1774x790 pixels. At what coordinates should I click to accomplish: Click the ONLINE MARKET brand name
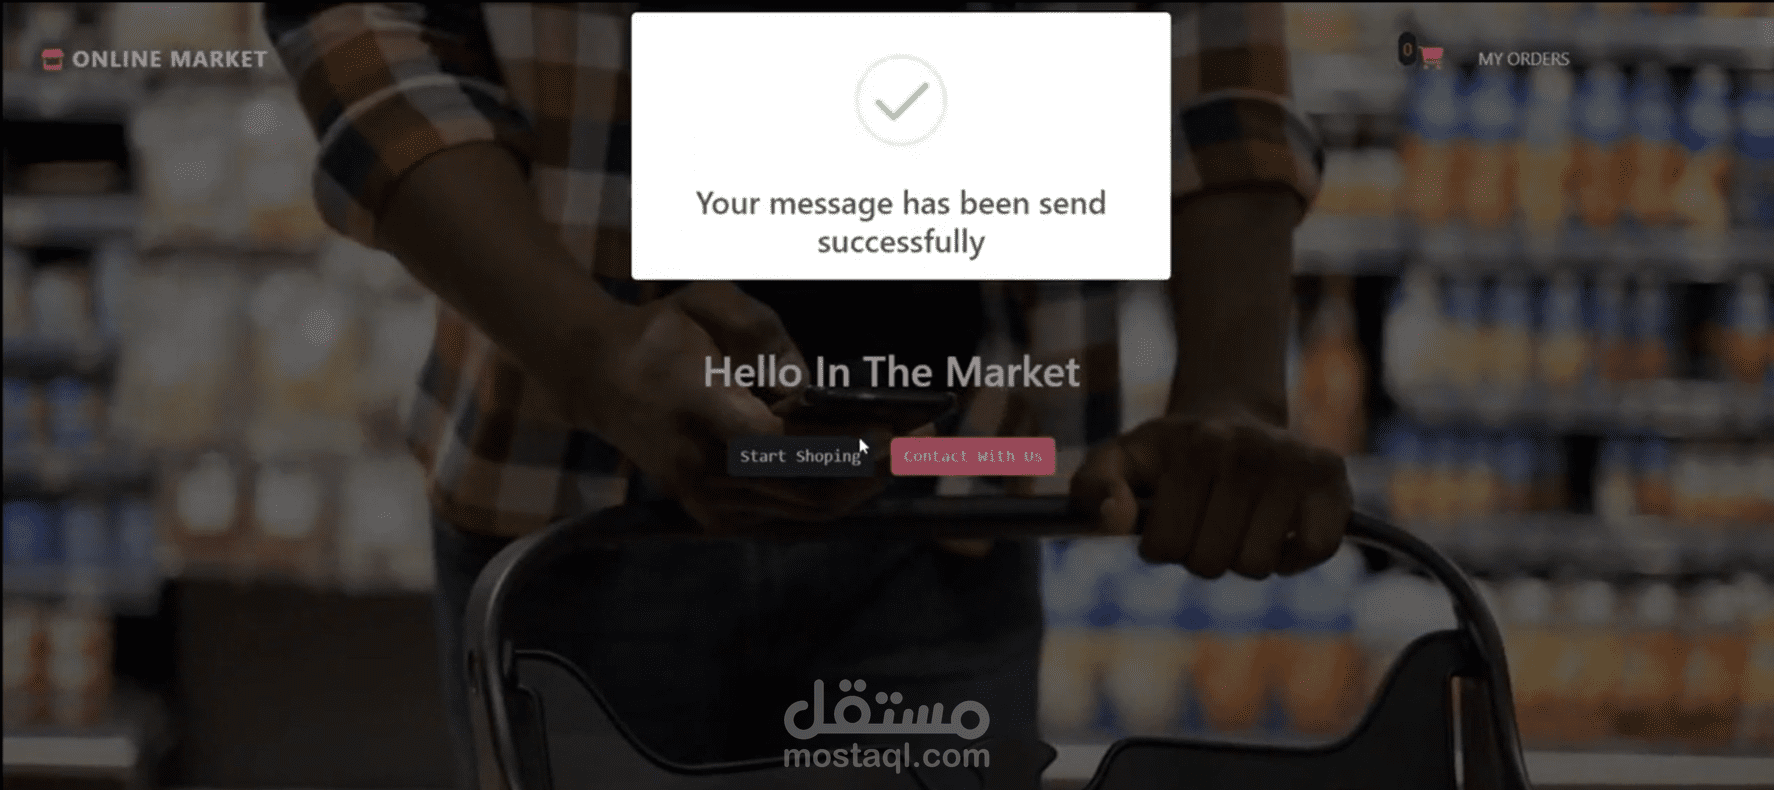[x=169, y=59]
